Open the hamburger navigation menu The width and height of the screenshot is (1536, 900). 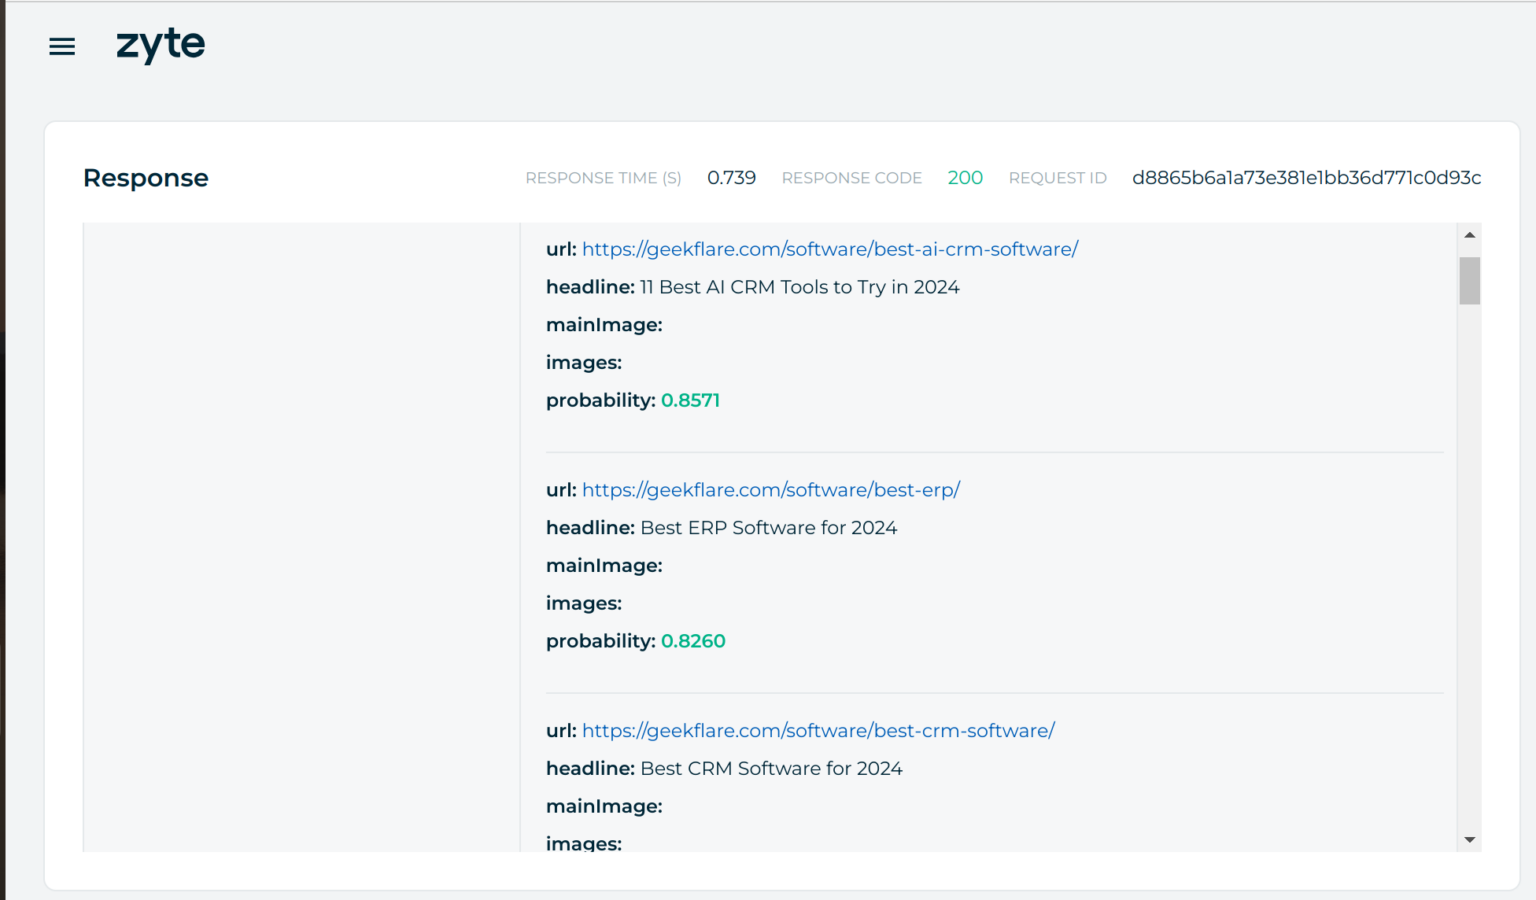(x=62, y=46)
